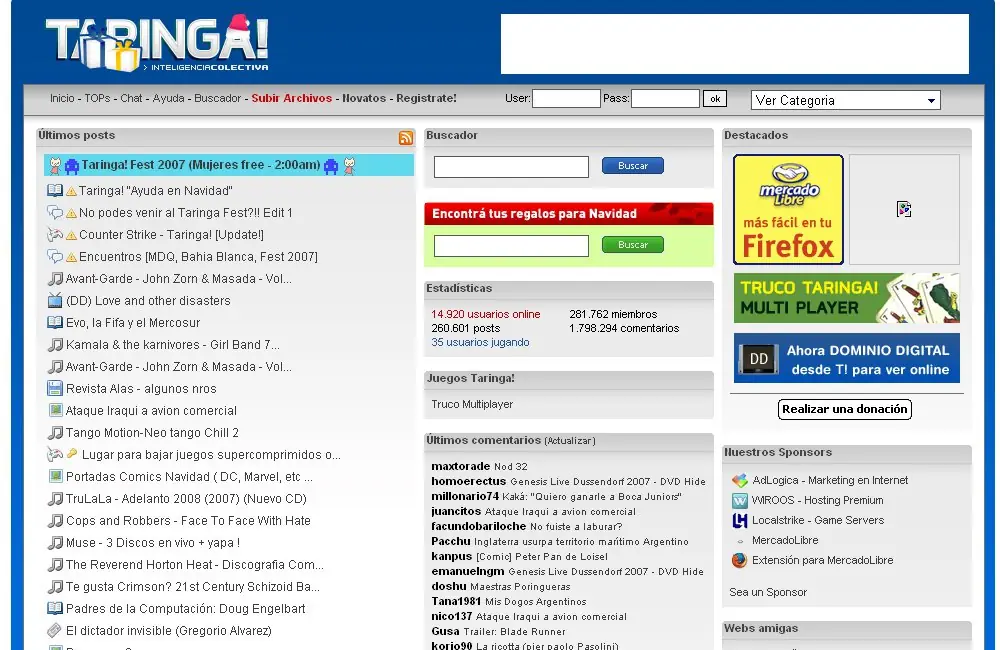
Task: Click the Truco Multiplayer link
Action: click(x=472, y=404)
